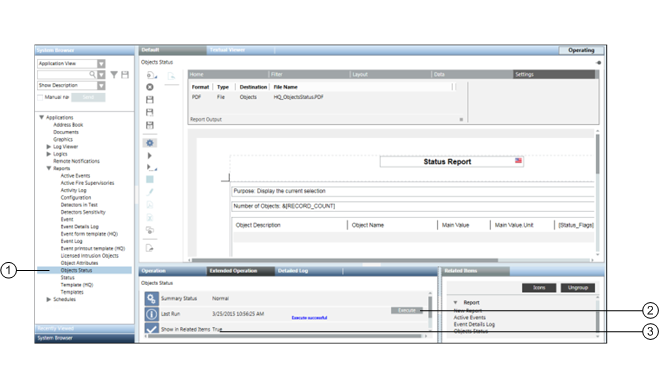Collapse the Reports tree node

click(x=48, y=168)
